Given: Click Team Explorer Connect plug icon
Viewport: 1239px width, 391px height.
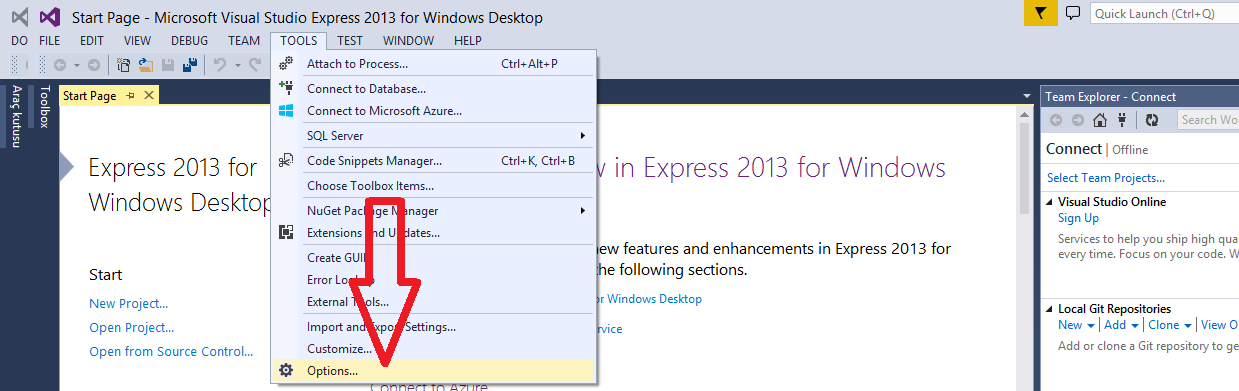Looking at the screenshot, I should tap(1122, 120).
